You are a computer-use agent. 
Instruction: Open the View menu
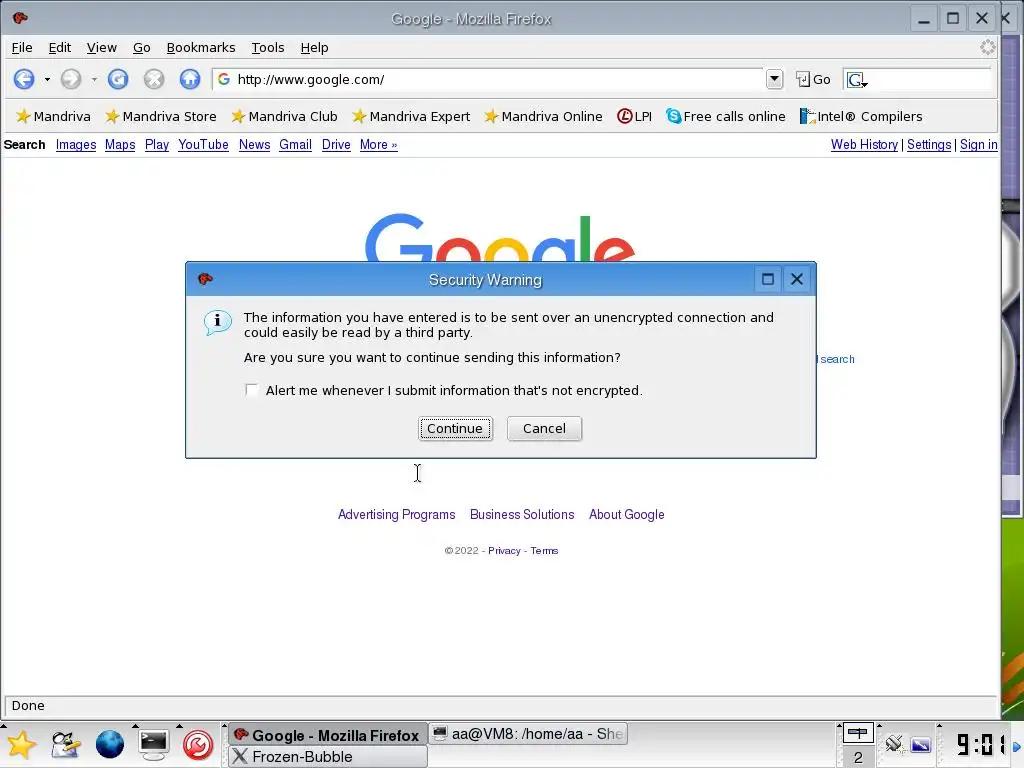click(101, 48)
